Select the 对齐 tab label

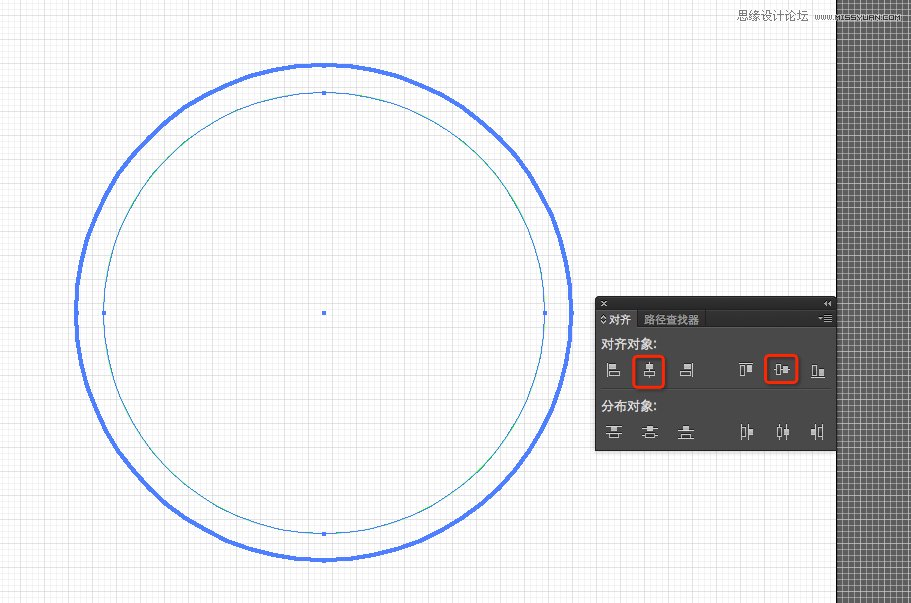[x=620, y=320]
